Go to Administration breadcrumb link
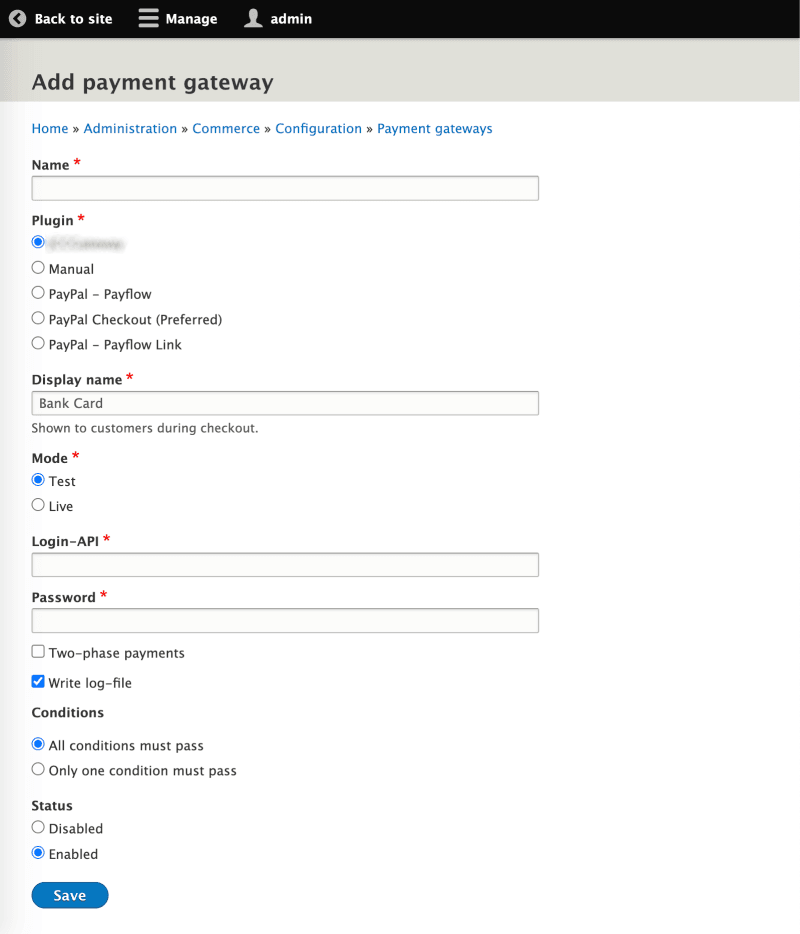 tap(130, 129)
